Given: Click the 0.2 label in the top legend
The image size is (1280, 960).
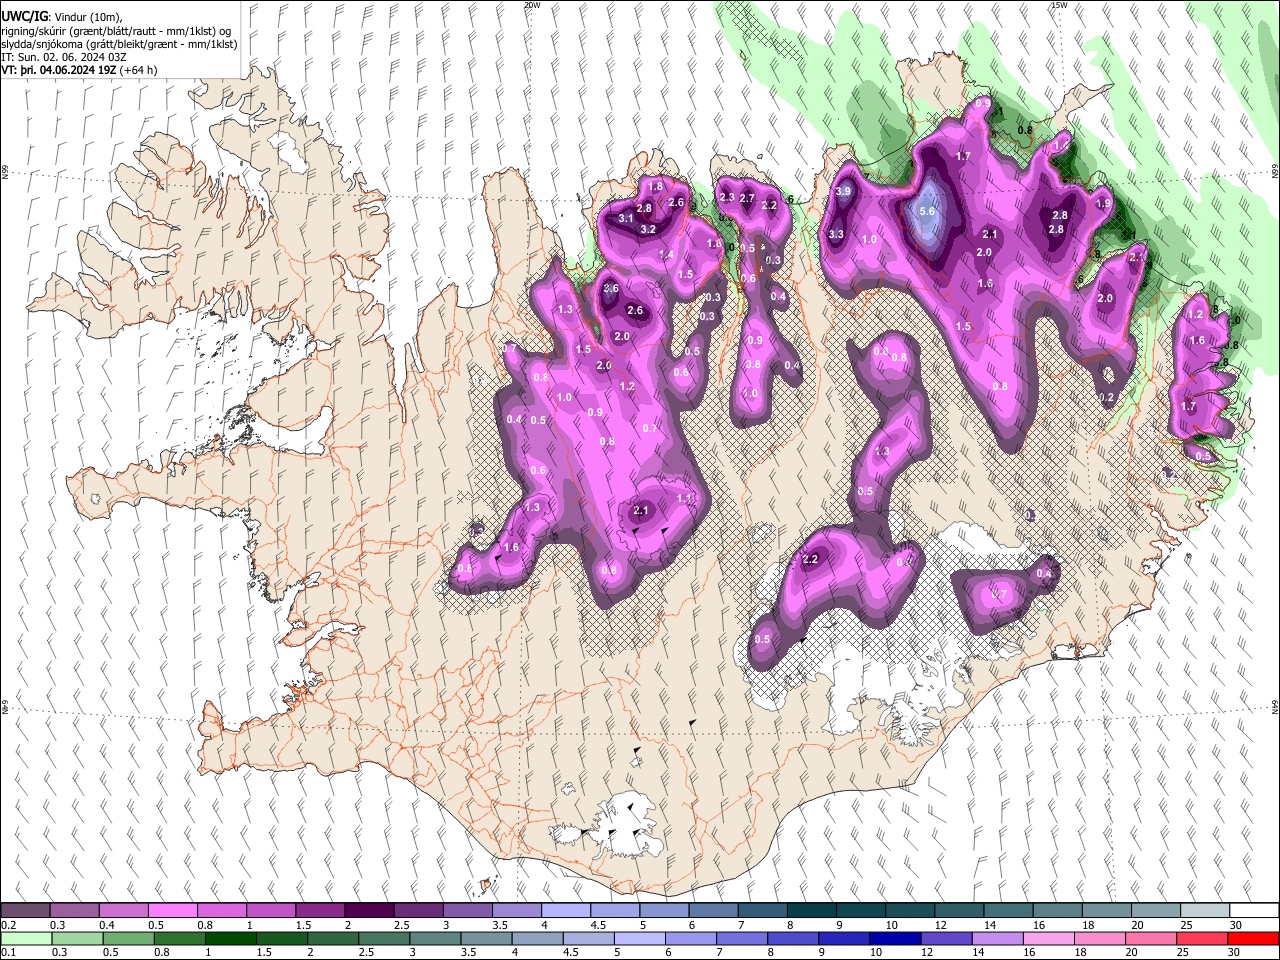Looking at the screenshot, I should 8,925.
